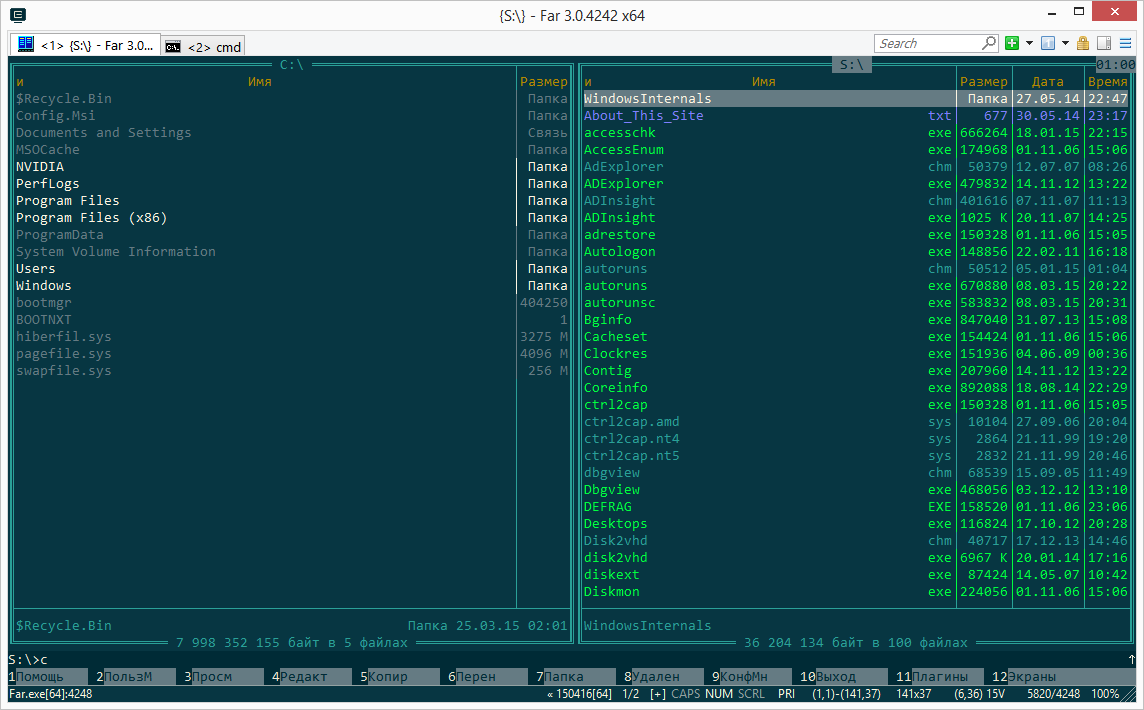Viewport: 1144px width, 710px height.
Task: Click the magnifier icon in the Search box
Action: coord(989,43)
